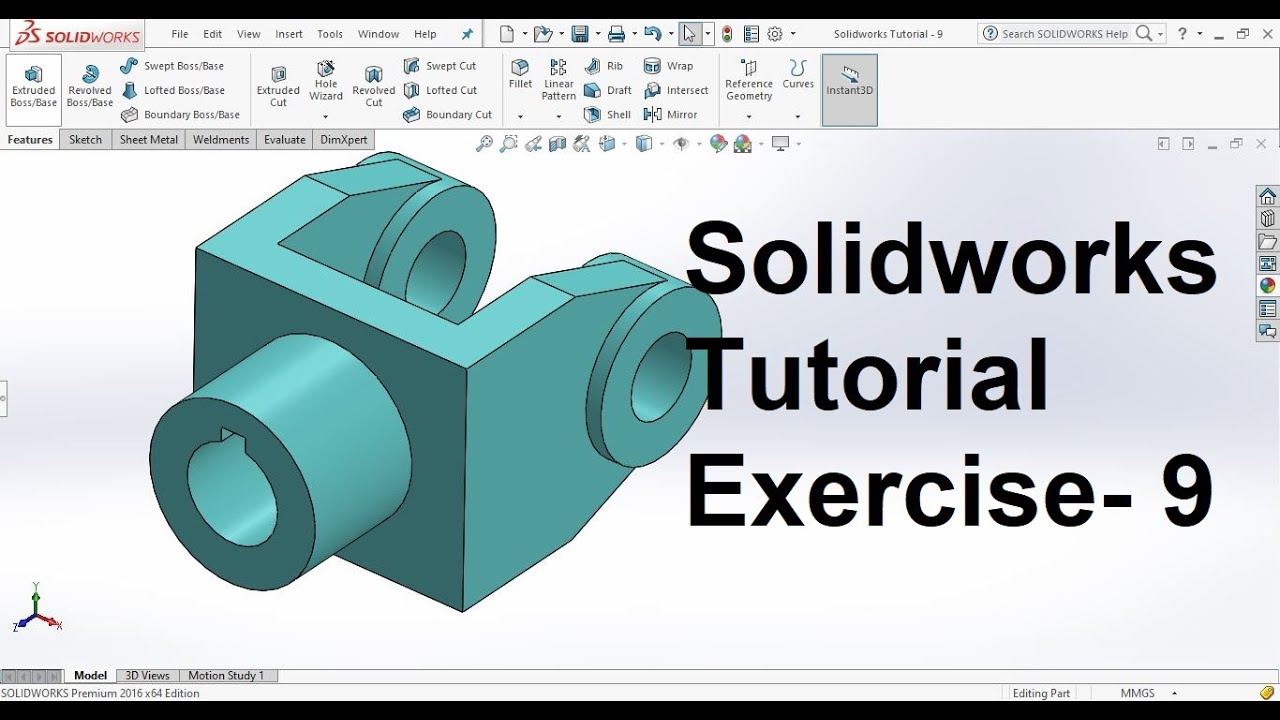The height and width of the screenshot is (720, 1280).
Task: Add a Rib feature
Action: (604, 66)
